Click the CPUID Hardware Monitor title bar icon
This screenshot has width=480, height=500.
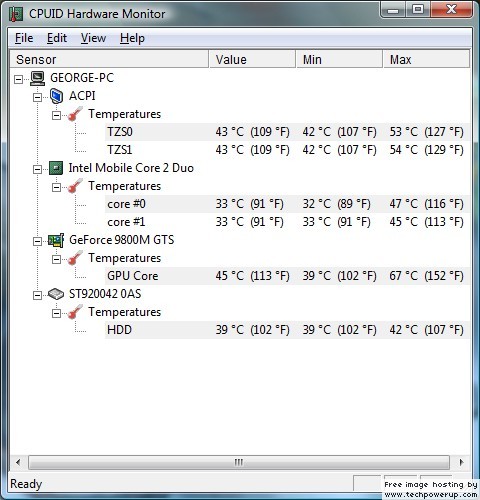coord(16,14)
